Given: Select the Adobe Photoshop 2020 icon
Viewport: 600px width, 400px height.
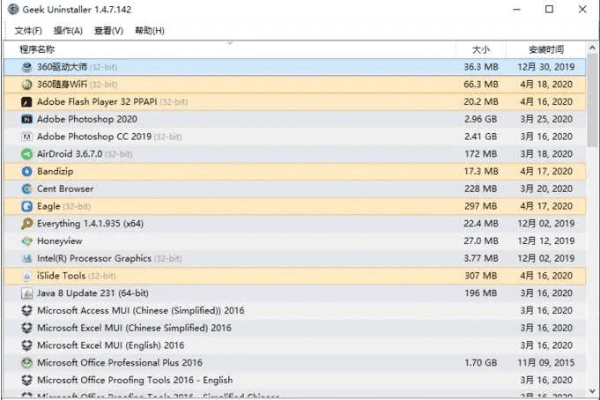Looking at the screenshot, I should coord(27,119).
